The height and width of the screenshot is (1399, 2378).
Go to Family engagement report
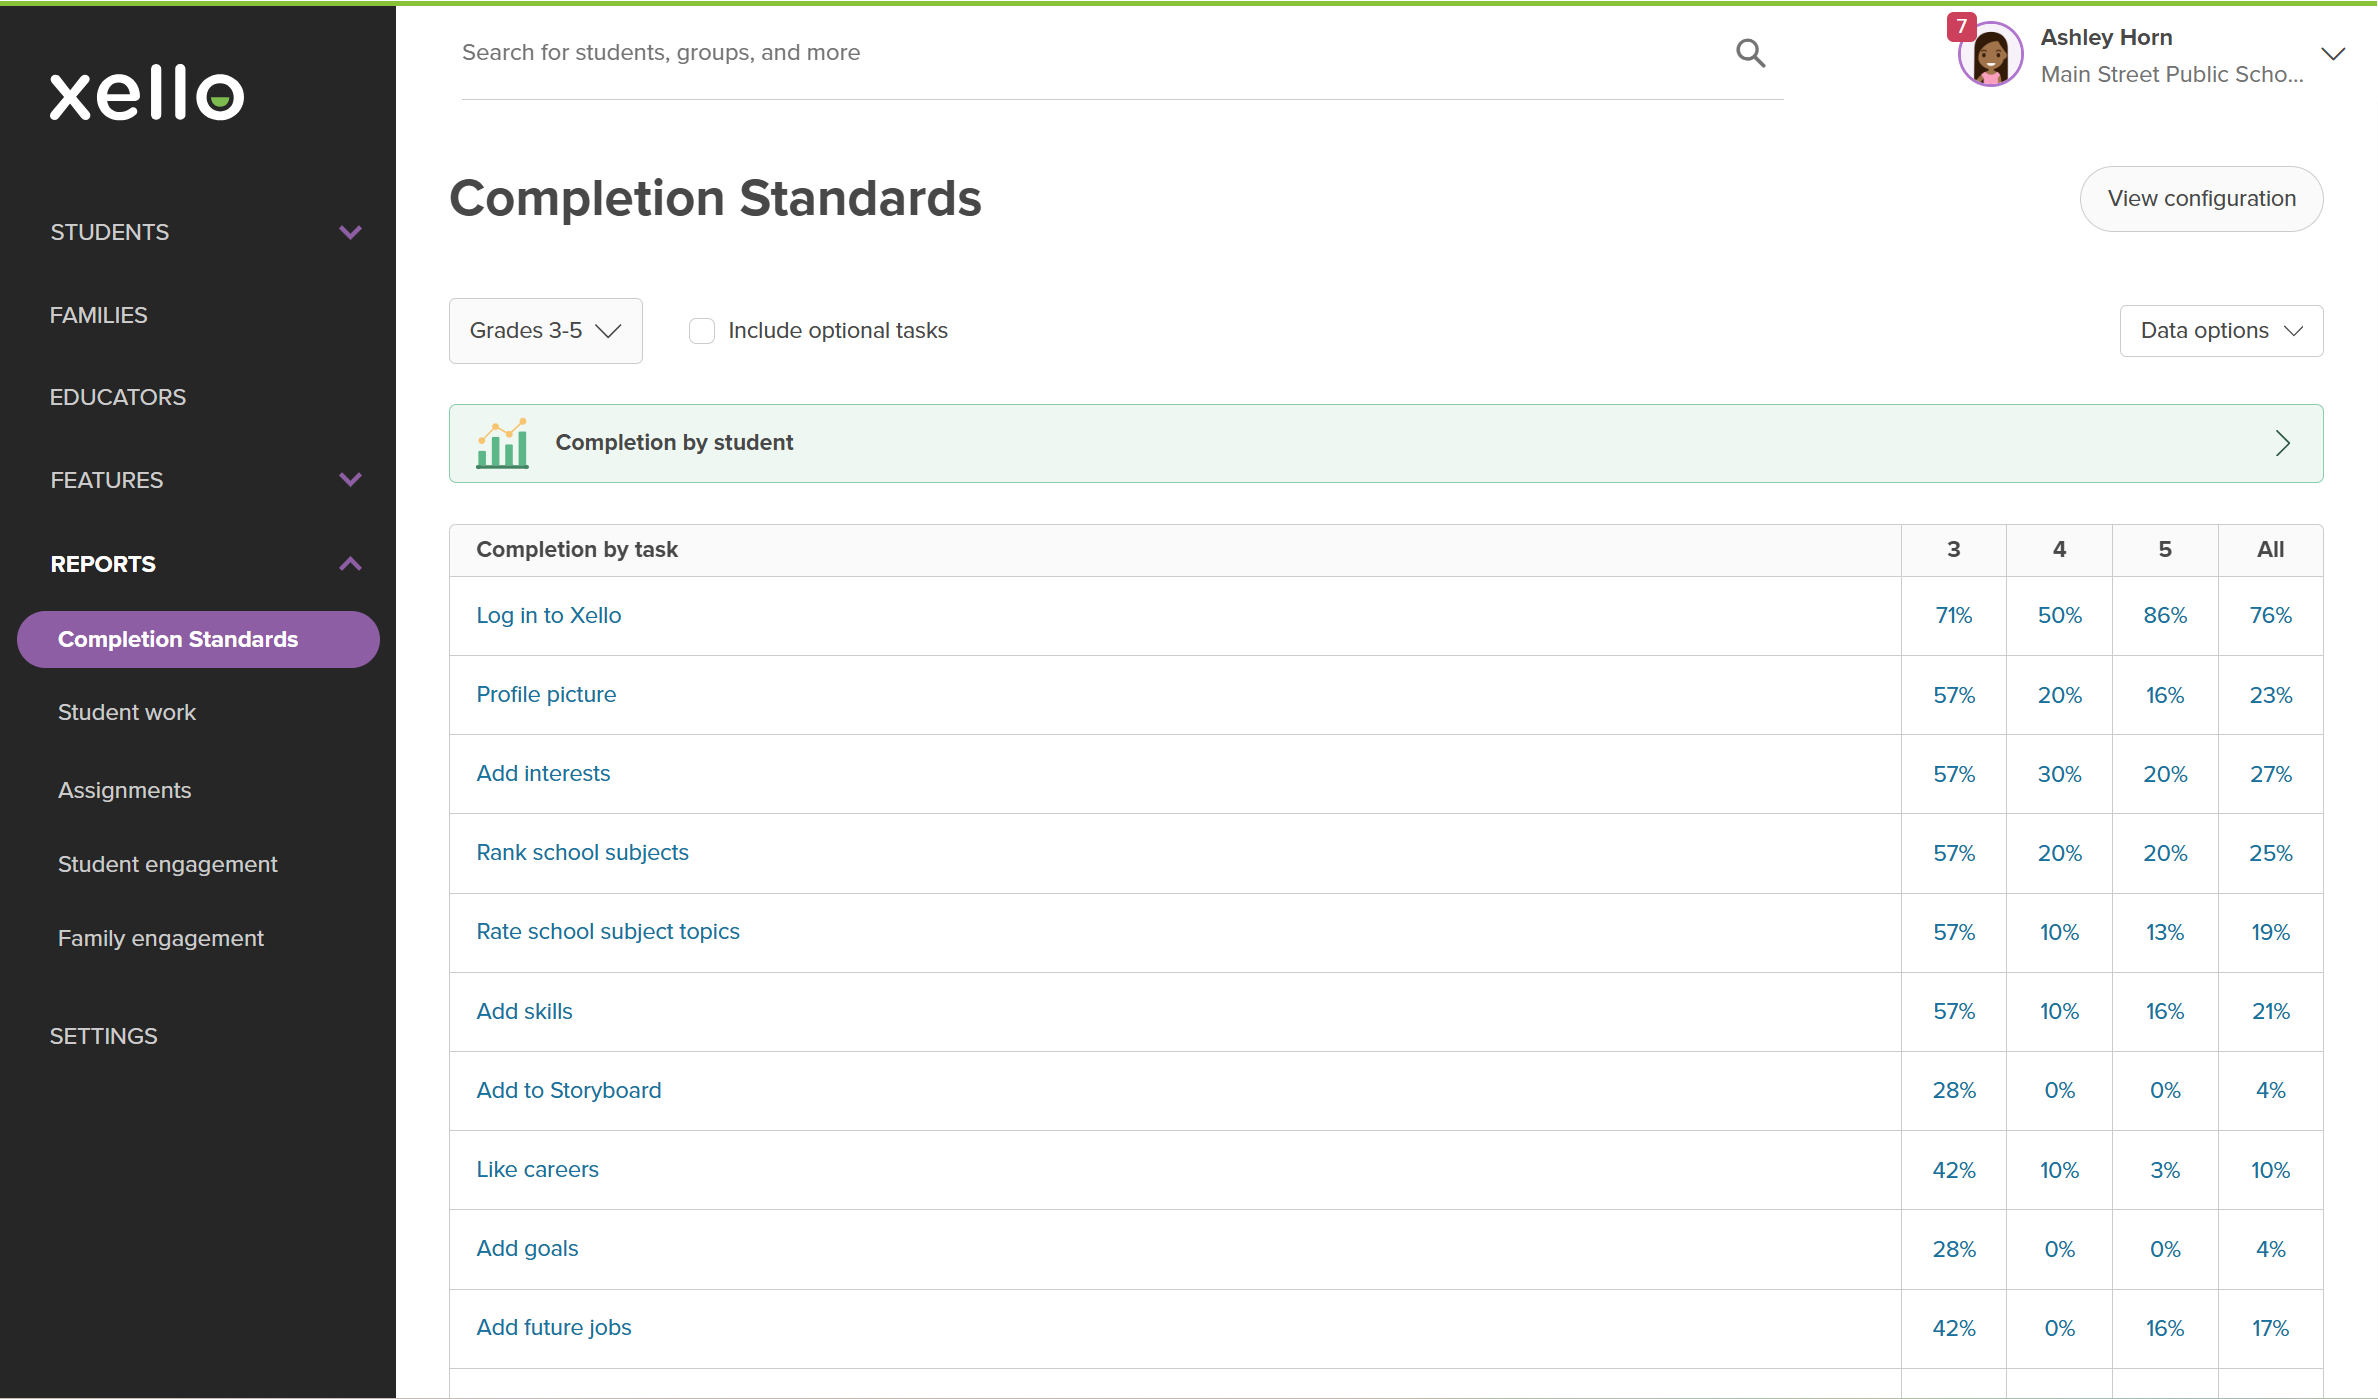[x=161, y=938]
